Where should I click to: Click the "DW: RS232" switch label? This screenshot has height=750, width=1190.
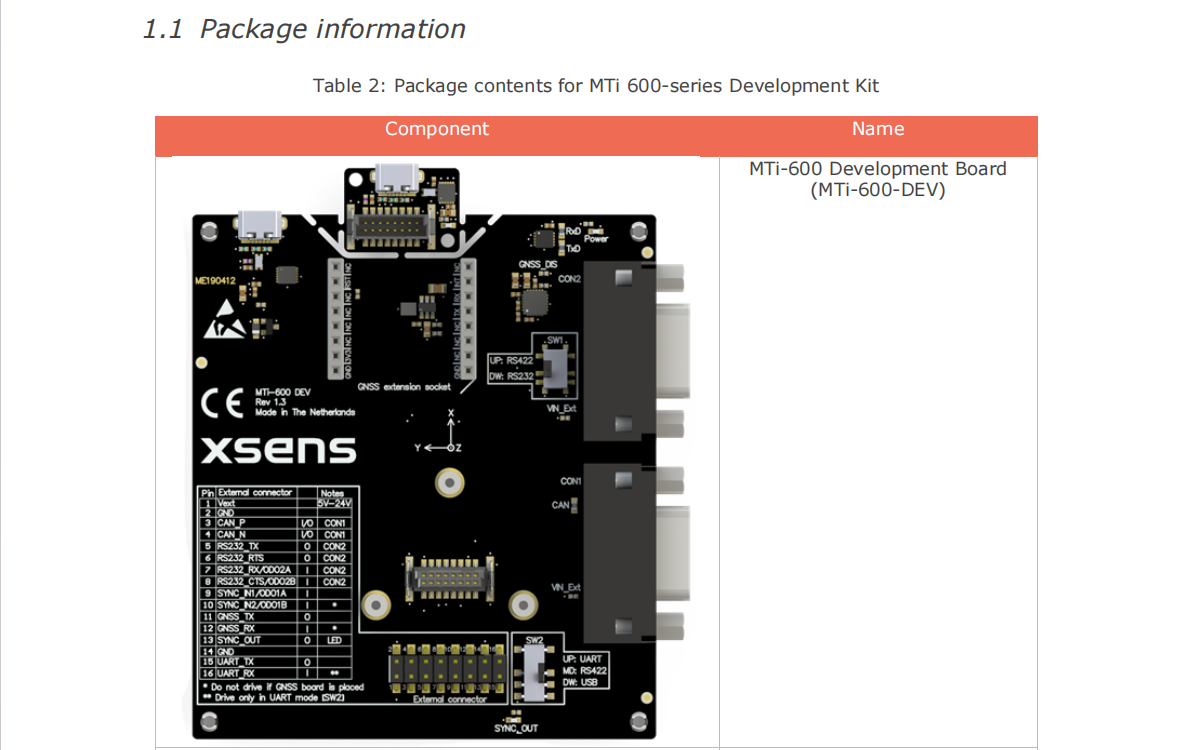pos(511,377)
